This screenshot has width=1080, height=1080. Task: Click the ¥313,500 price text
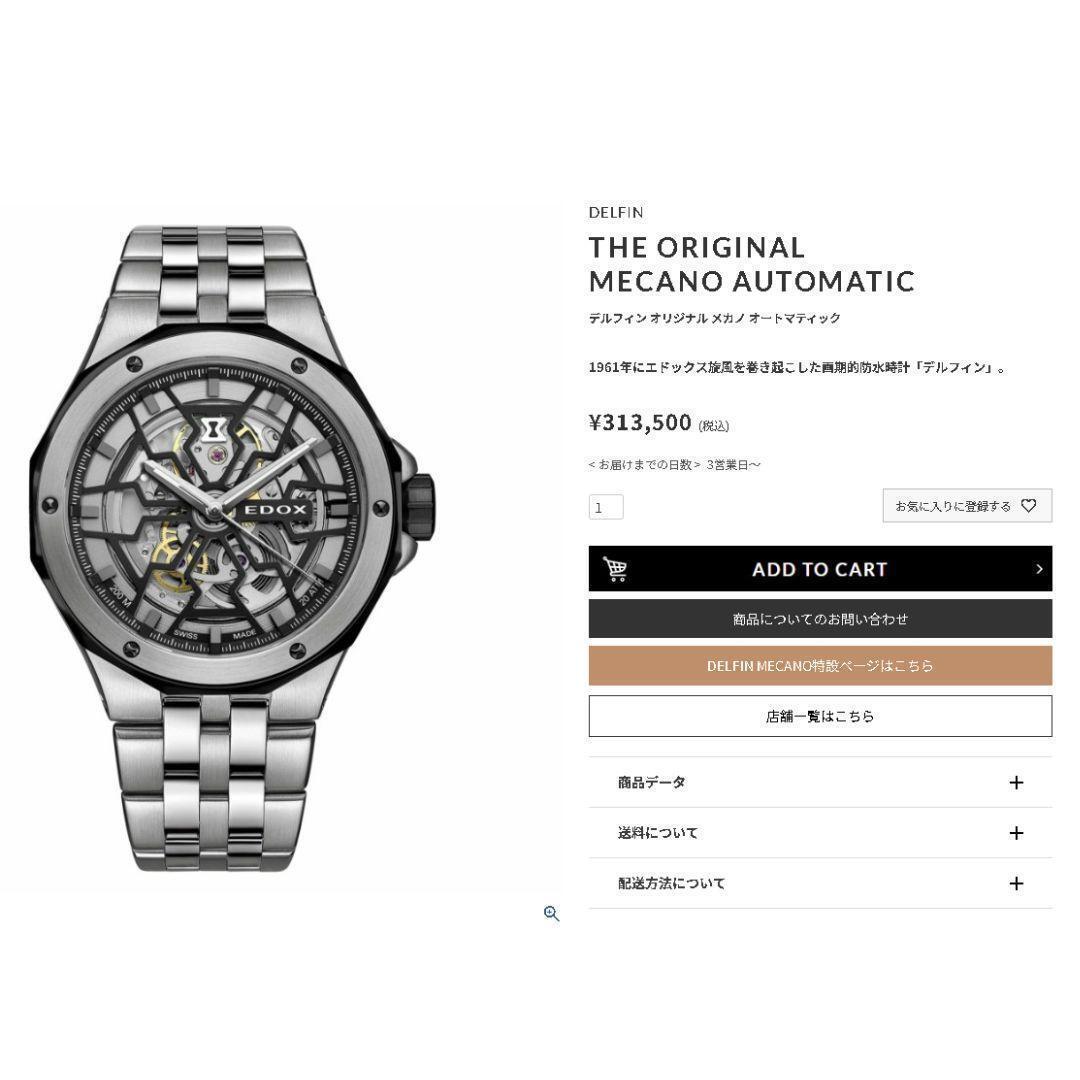[x=640, y=422]
